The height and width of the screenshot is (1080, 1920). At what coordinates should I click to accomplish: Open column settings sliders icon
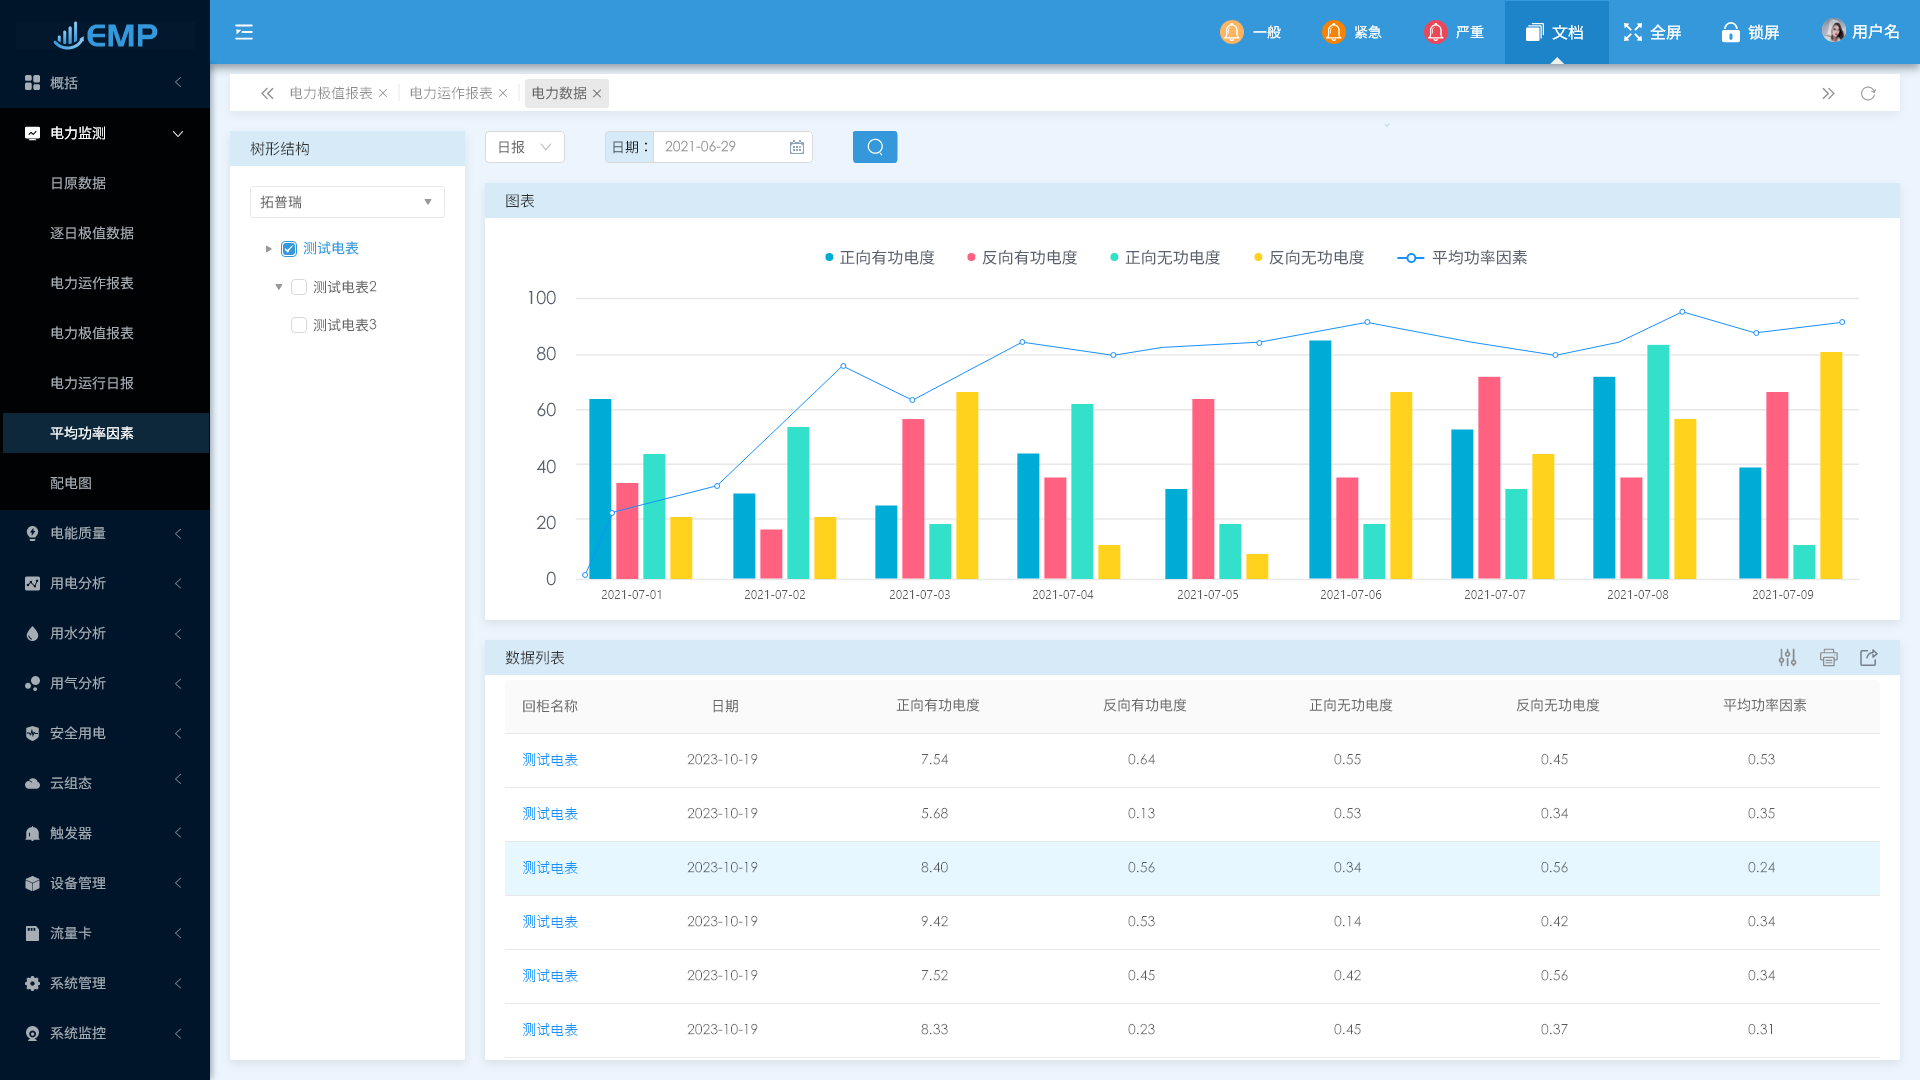click(x=1787, y=657)
